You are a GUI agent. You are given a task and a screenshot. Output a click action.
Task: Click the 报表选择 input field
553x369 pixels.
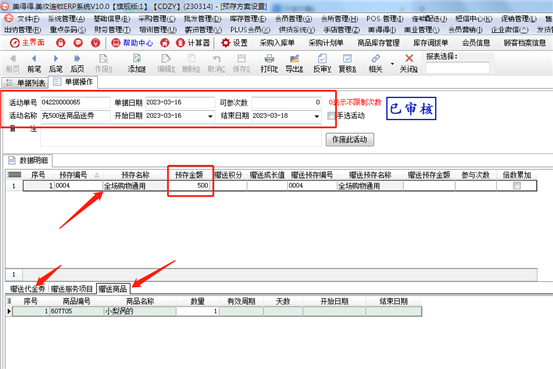[458, 68]
